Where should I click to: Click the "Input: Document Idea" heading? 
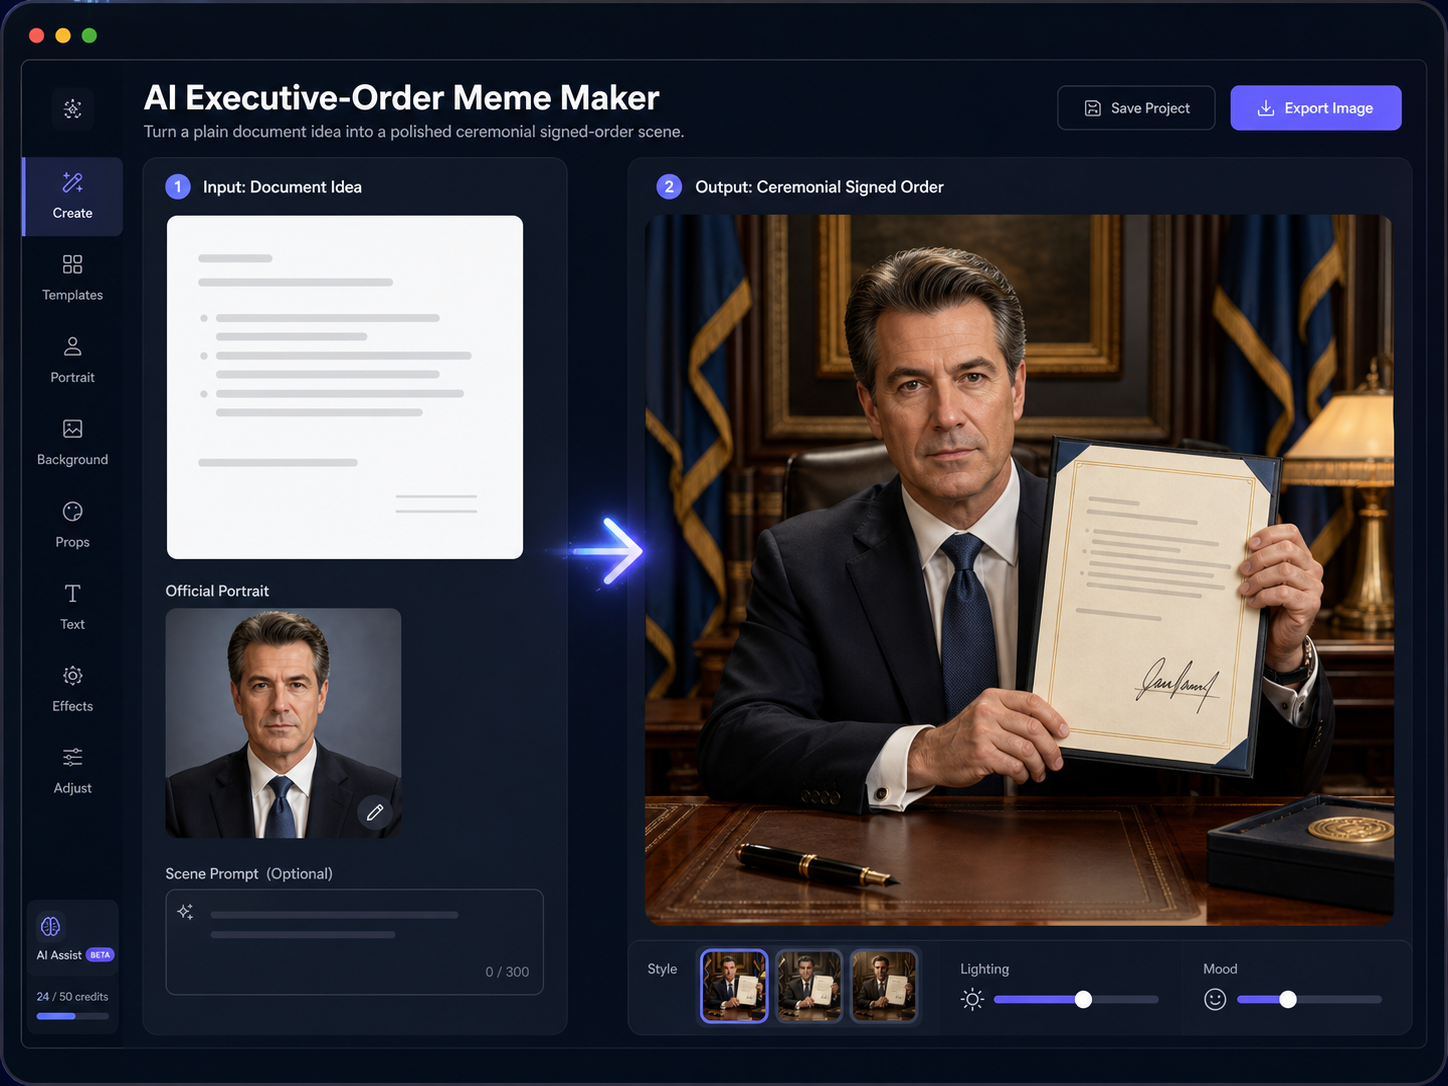point(282,187)
